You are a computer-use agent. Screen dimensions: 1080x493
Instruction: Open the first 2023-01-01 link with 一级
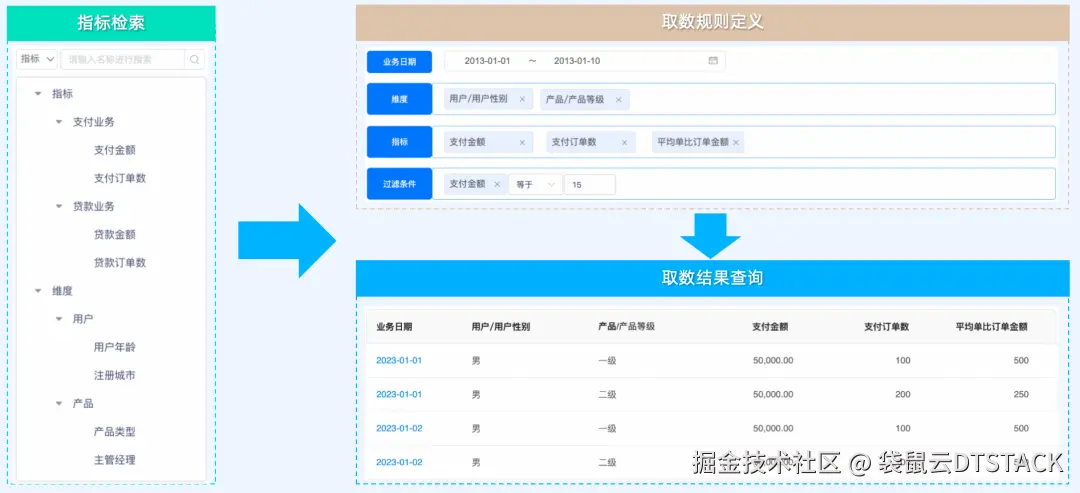(x=399, y=361)
